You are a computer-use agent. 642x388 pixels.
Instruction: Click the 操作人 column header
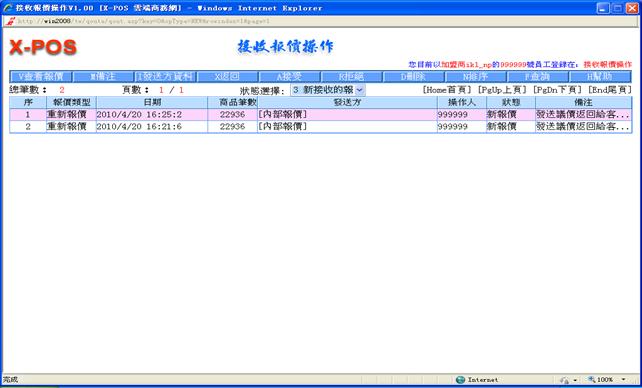pos(462,102)
